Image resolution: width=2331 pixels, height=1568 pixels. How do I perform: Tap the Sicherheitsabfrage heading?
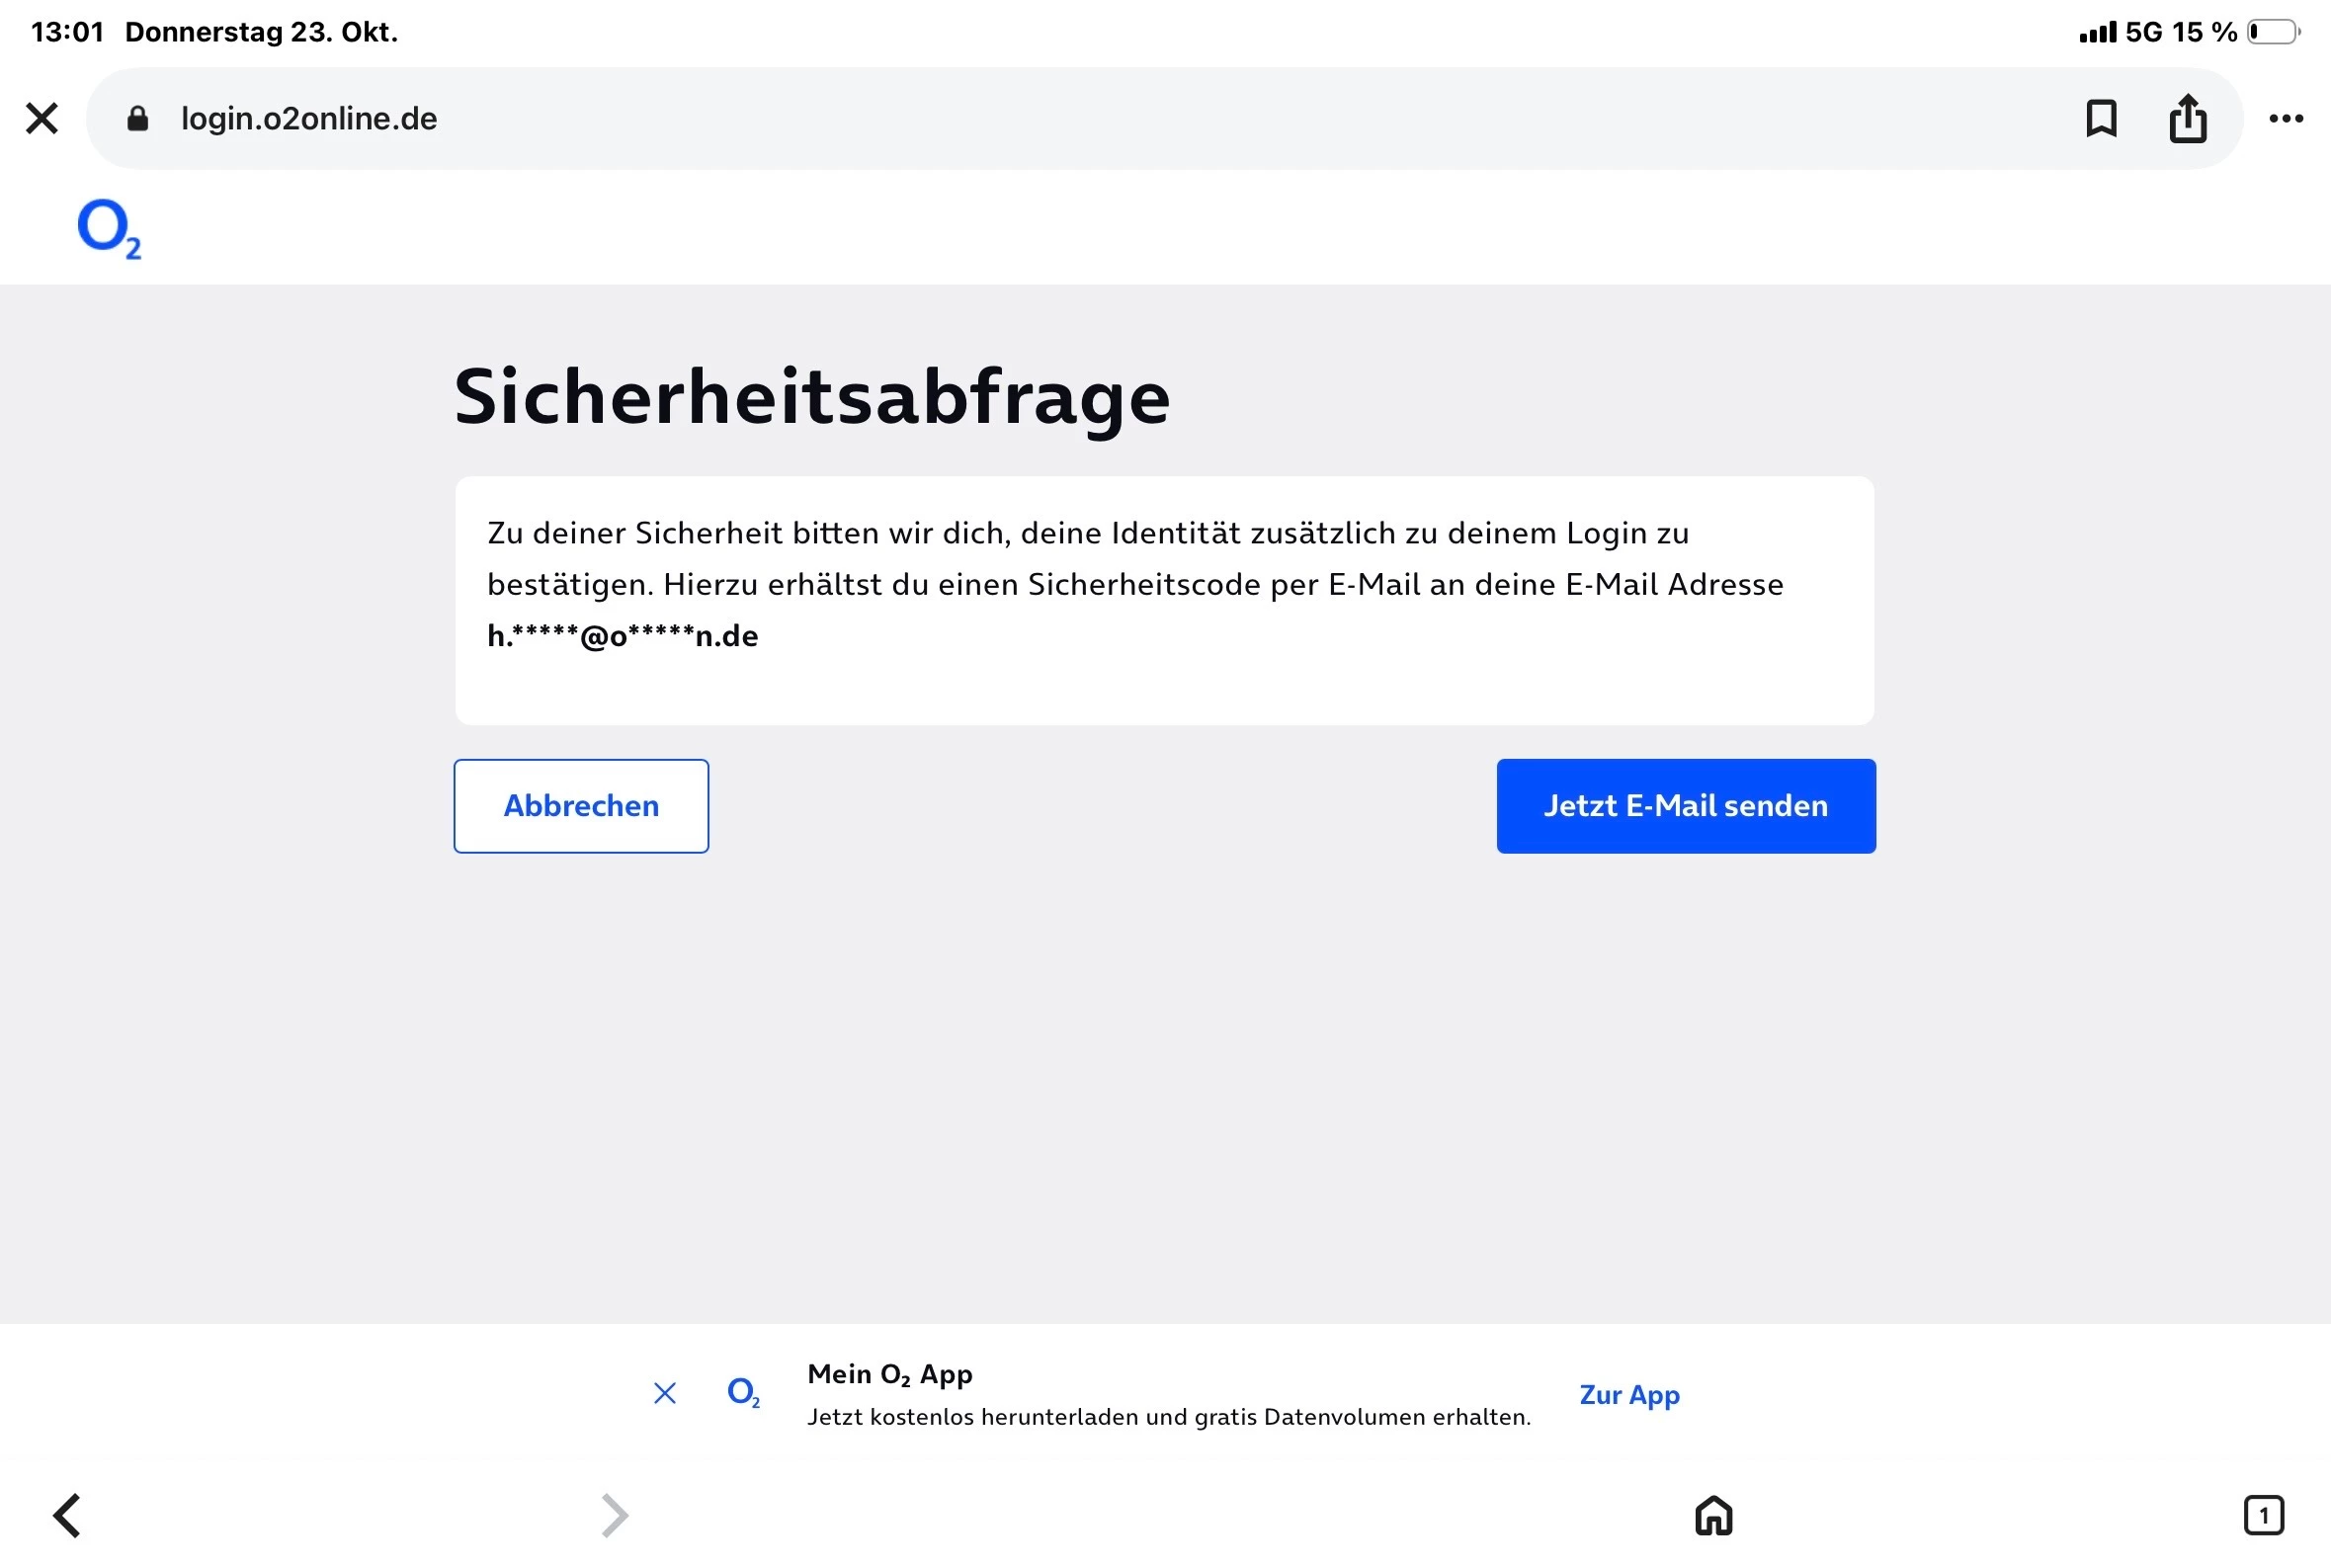point(811,397)
